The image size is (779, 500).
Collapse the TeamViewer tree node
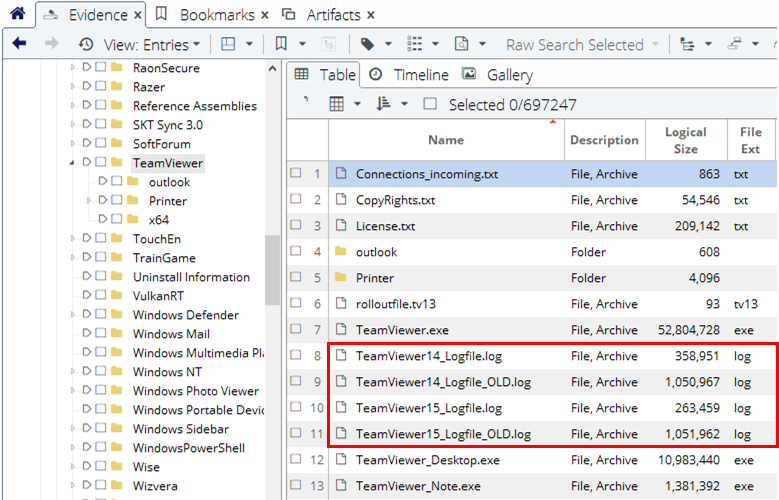click(x=72, y=163)
